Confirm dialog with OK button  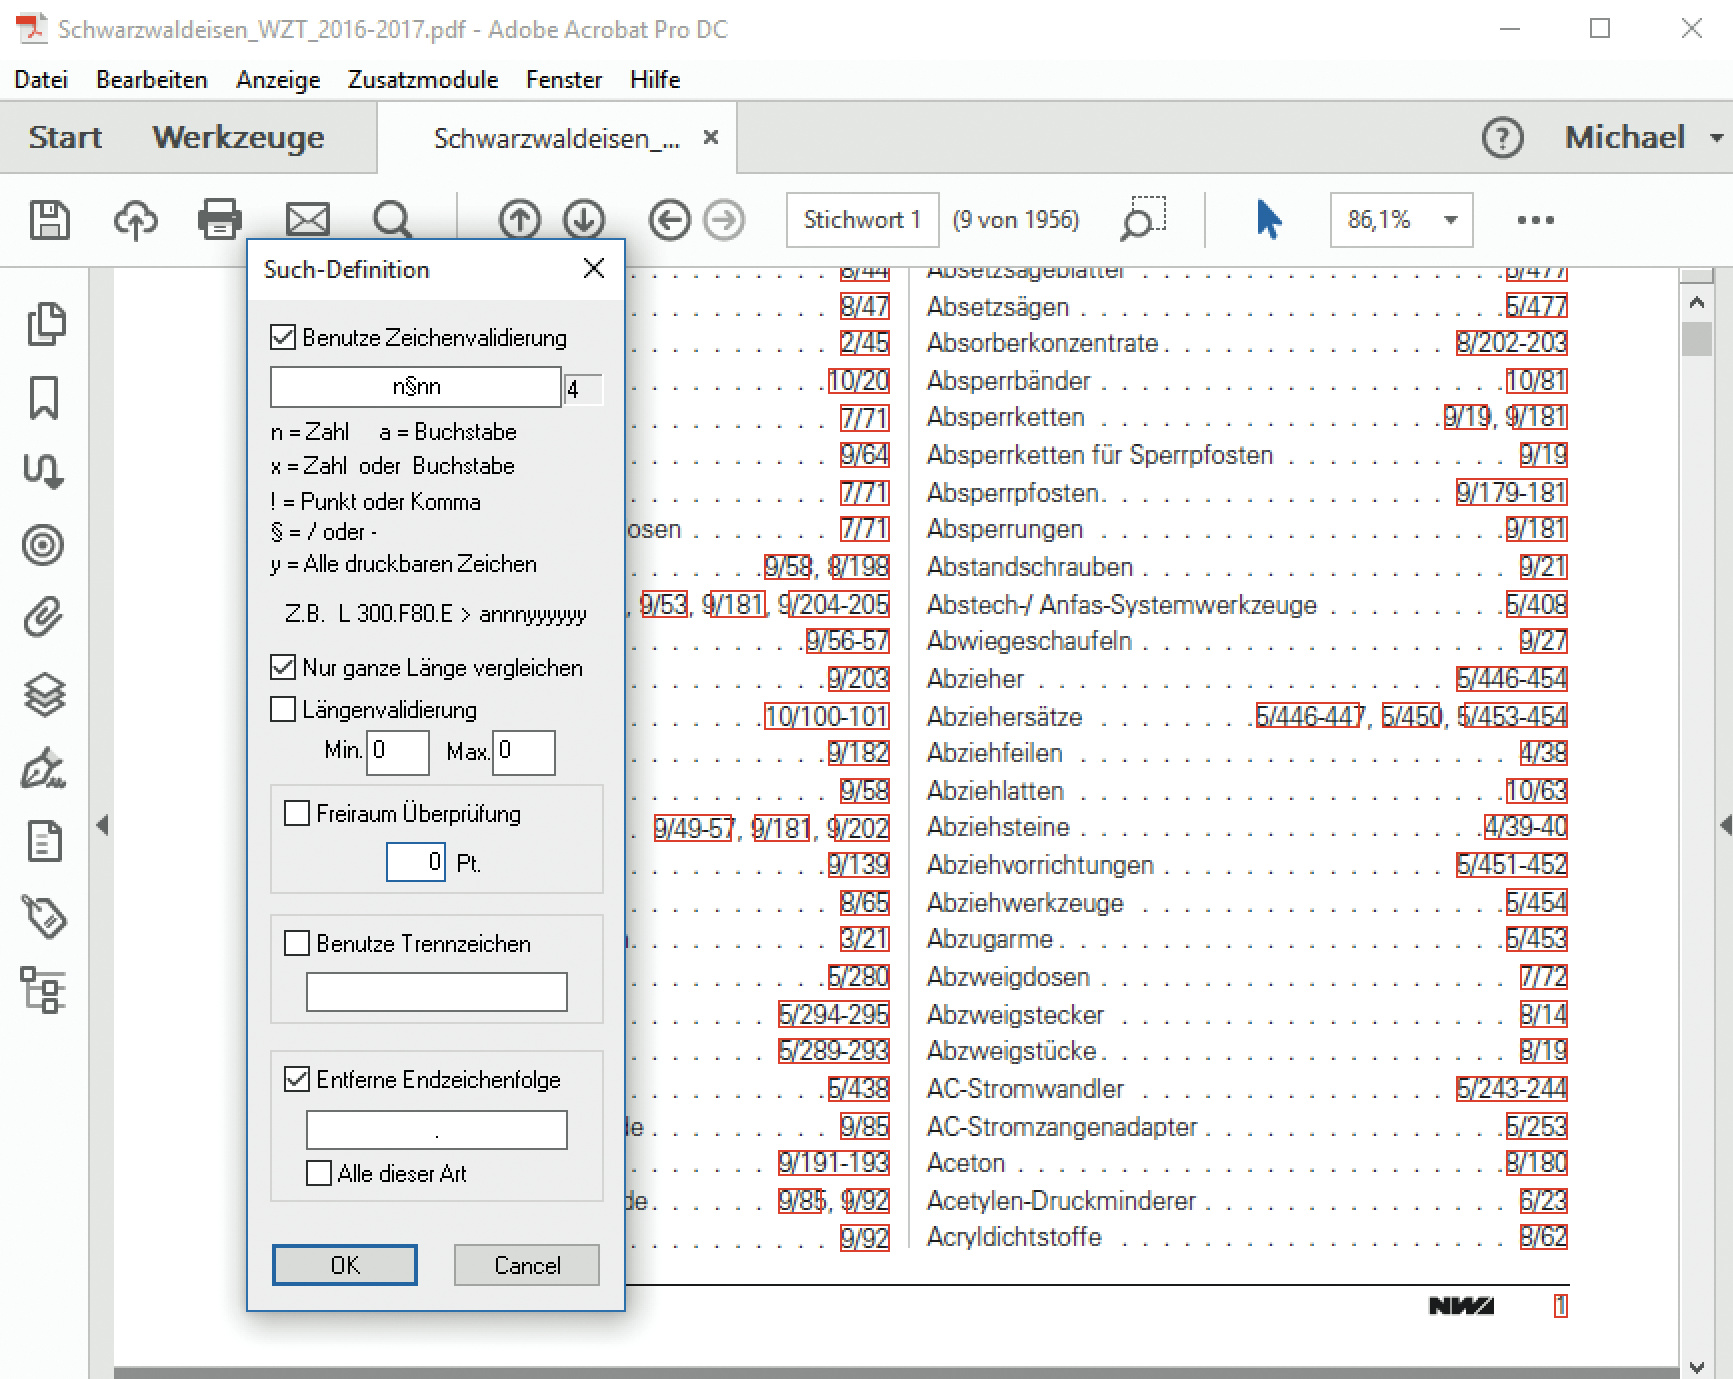pyautogui.click(x=345, y=1265)
